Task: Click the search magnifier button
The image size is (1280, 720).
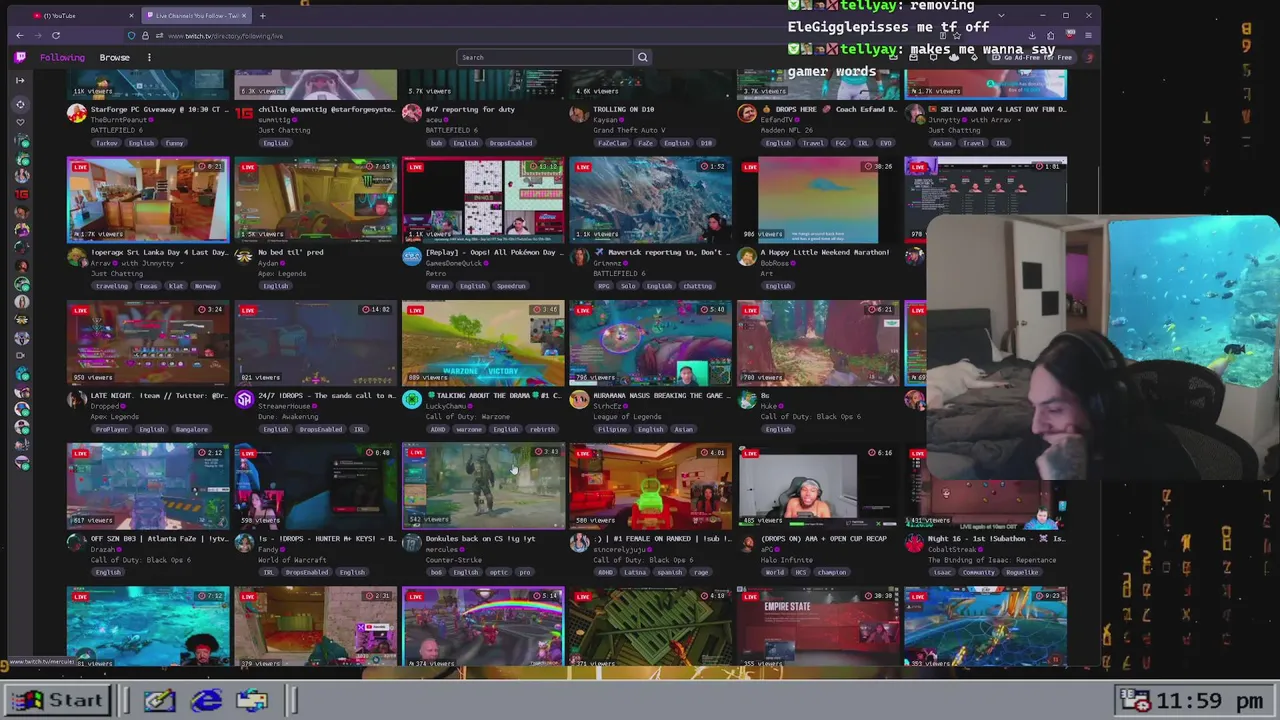Action: point(643,57)
